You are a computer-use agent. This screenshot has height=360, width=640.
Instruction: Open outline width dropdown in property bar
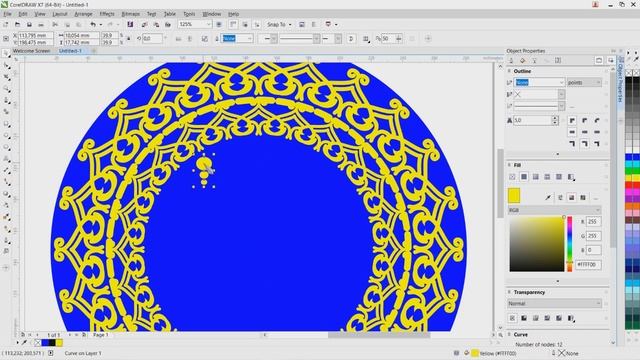pyautogui.click(x=249, y=39)
